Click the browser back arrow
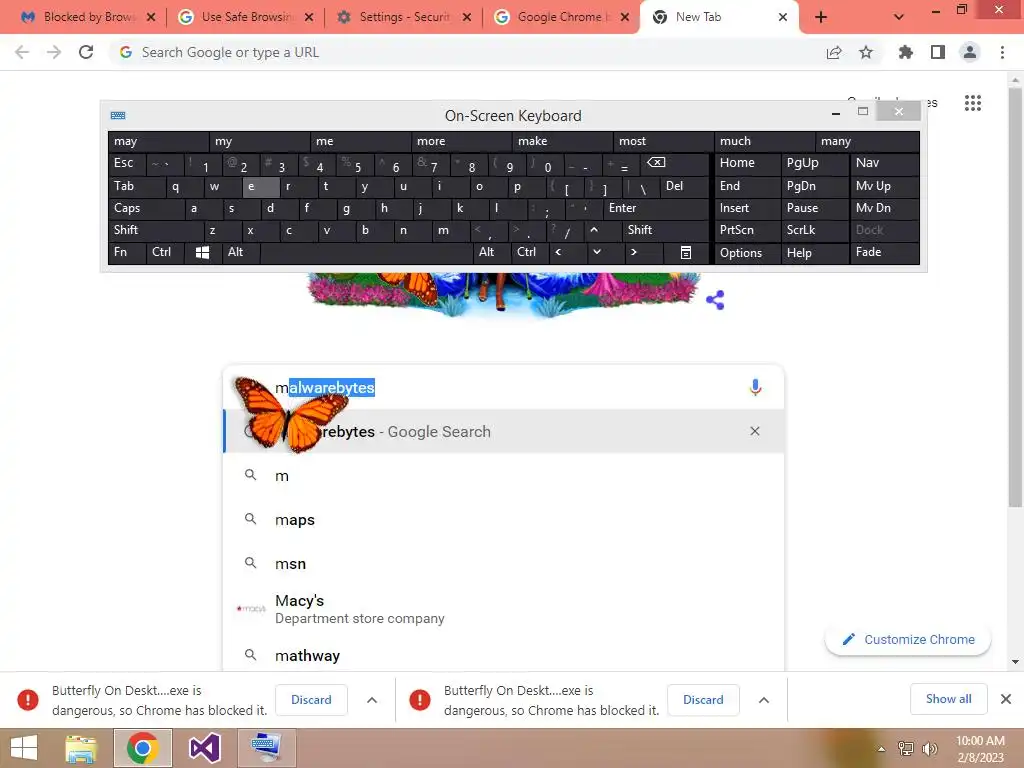Image resolution: width=1024 pixels, height=768 pixels. [x=22, y=52]
